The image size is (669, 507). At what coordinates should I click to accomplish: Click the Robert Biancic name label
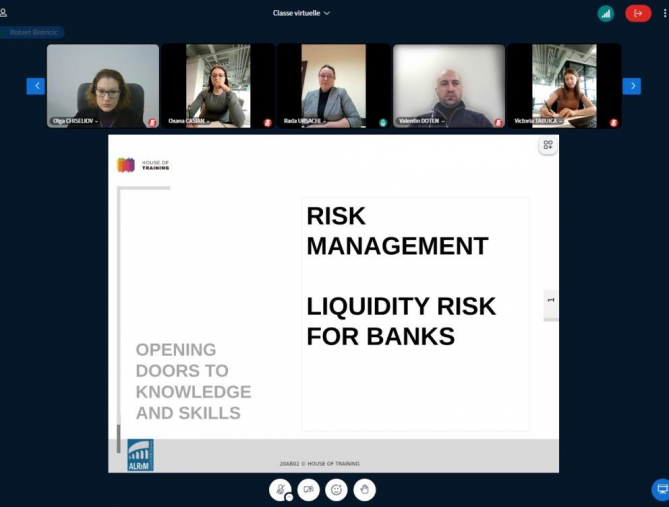[34, 32]
